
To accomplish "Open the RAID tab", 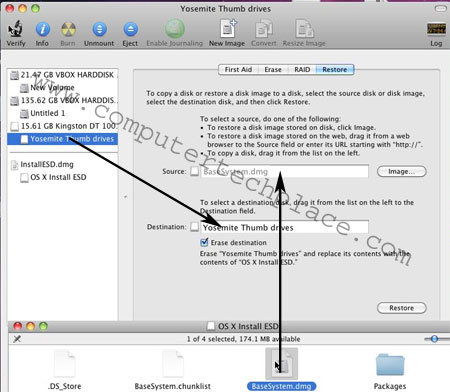I will tap(302, 70).
